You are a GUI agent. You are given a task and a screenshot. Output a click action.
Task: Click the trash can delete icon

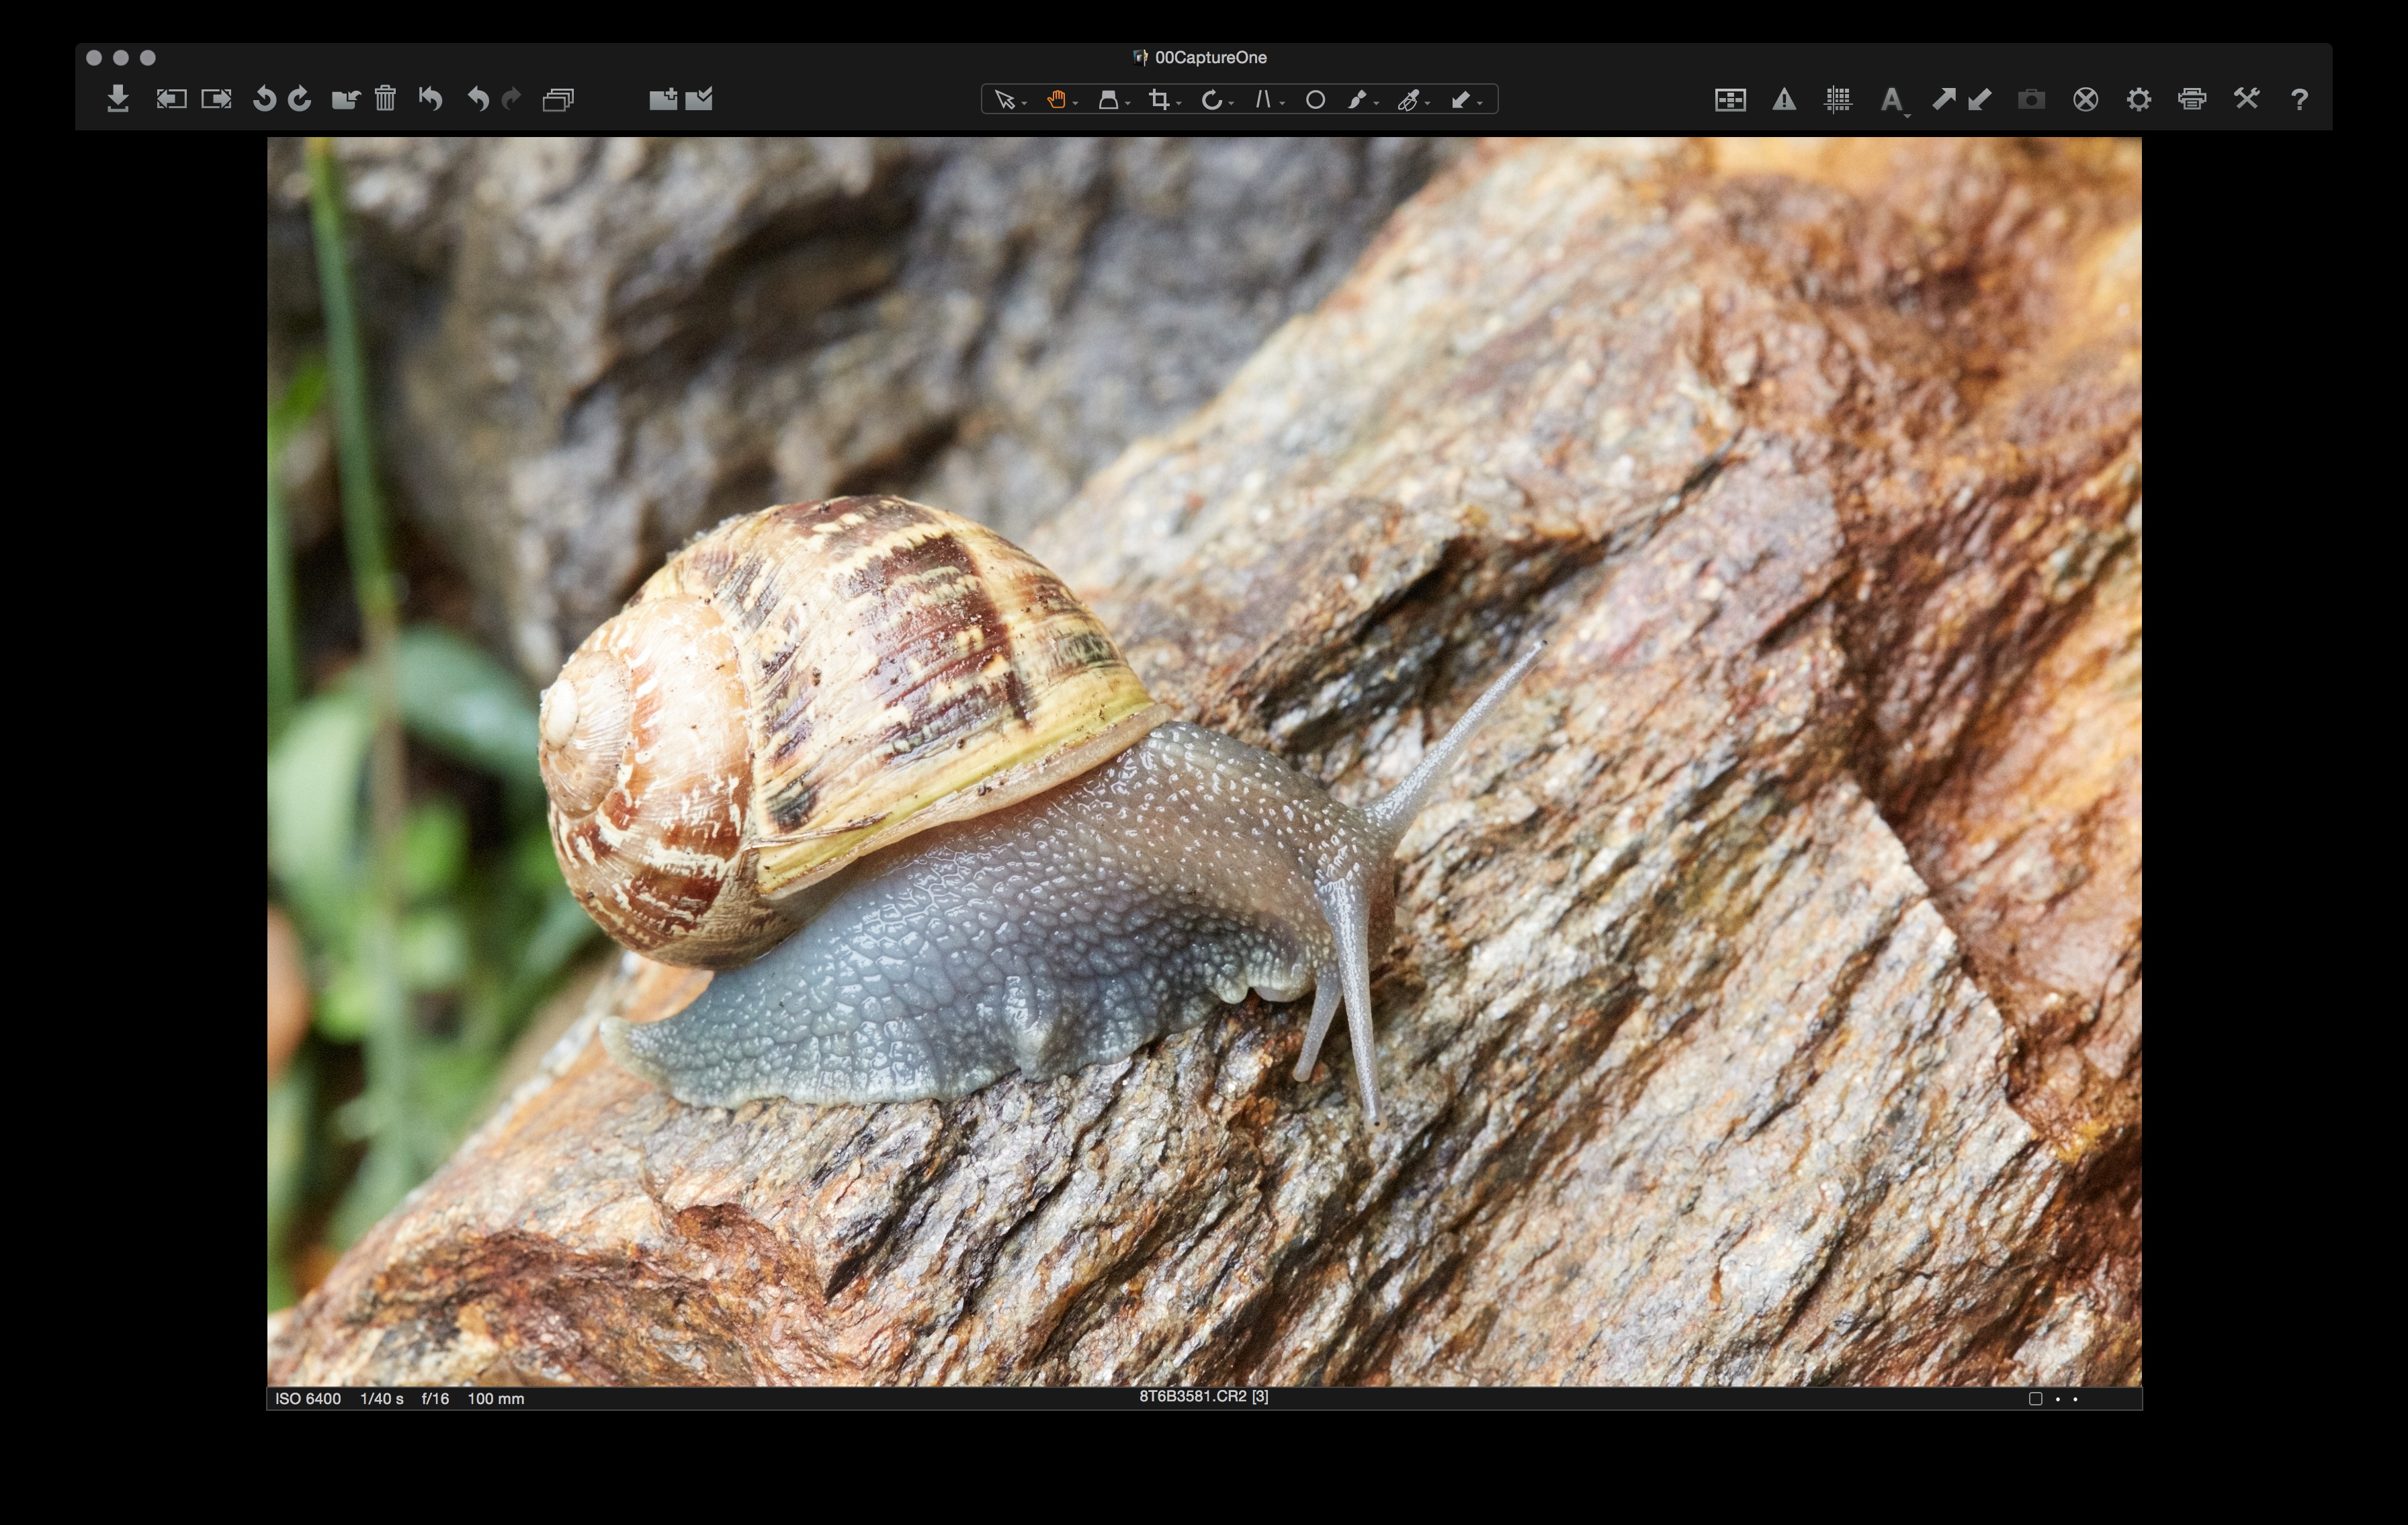[x=385, y=99]
